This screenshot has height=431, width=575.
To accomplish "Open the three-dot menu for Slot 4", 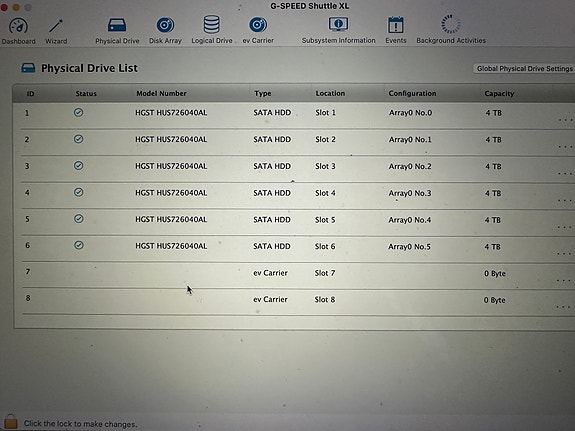I will point(565,200).
